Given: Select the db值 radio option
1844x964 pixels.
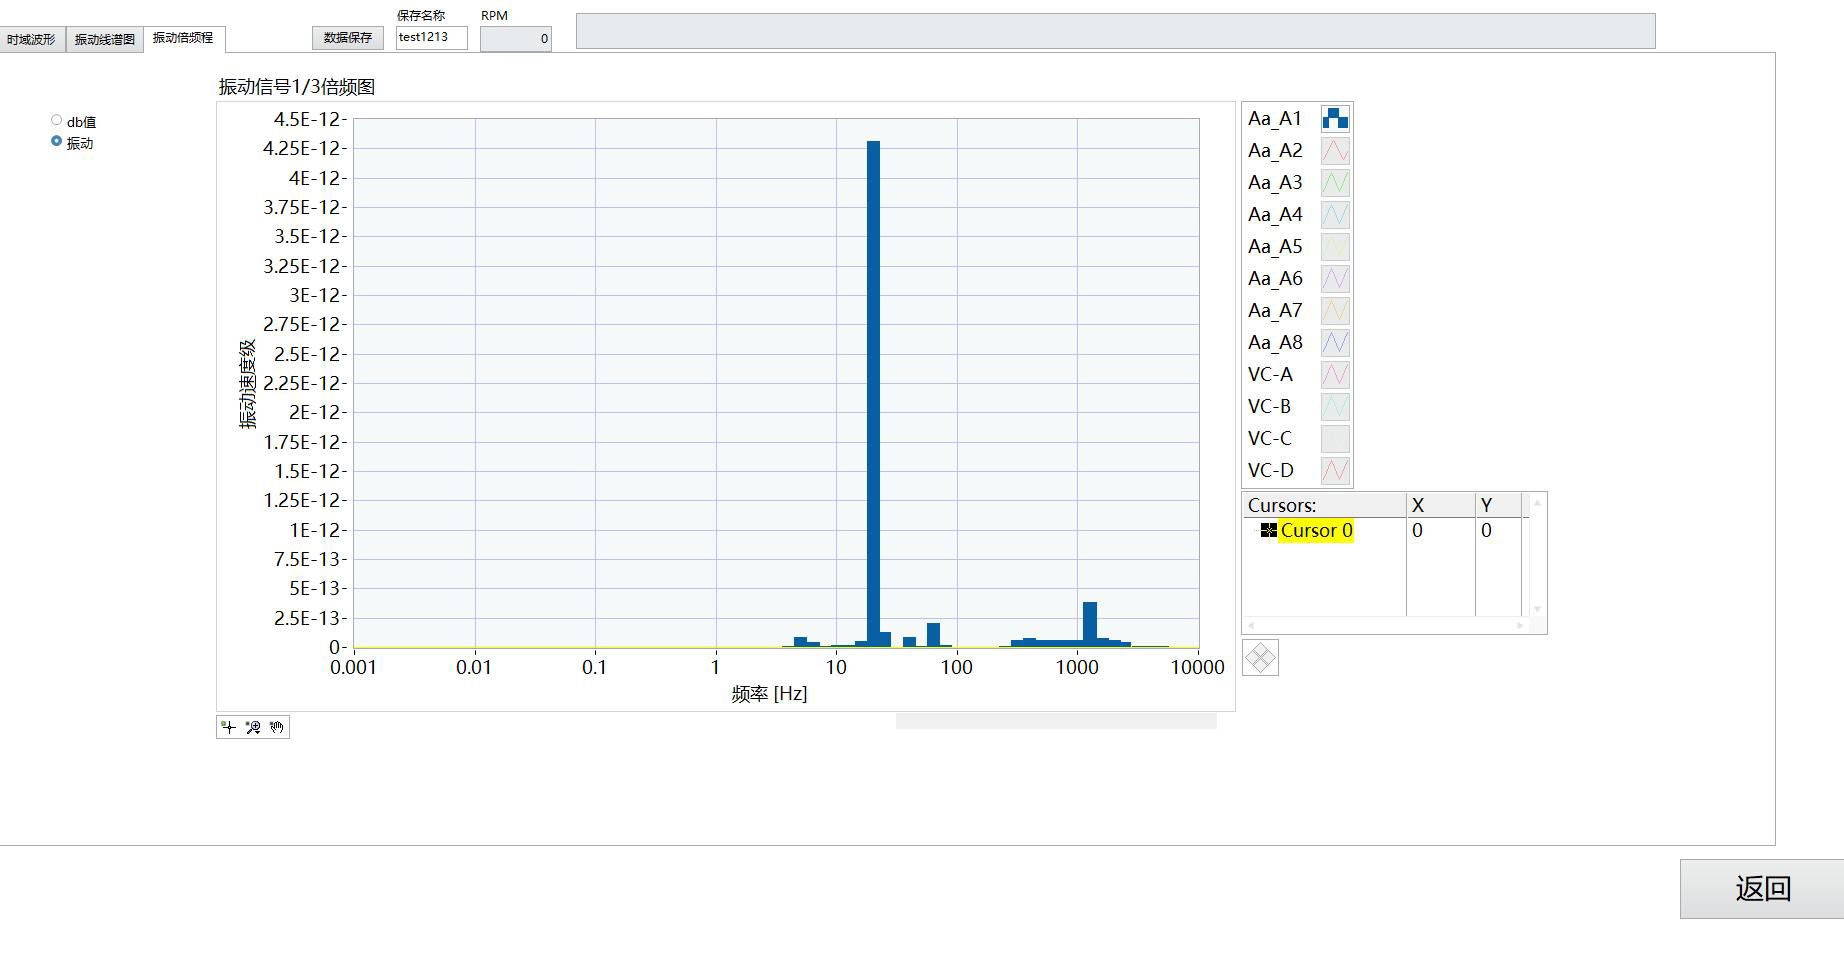Looking at the screenshot, I should click(57, 121).
